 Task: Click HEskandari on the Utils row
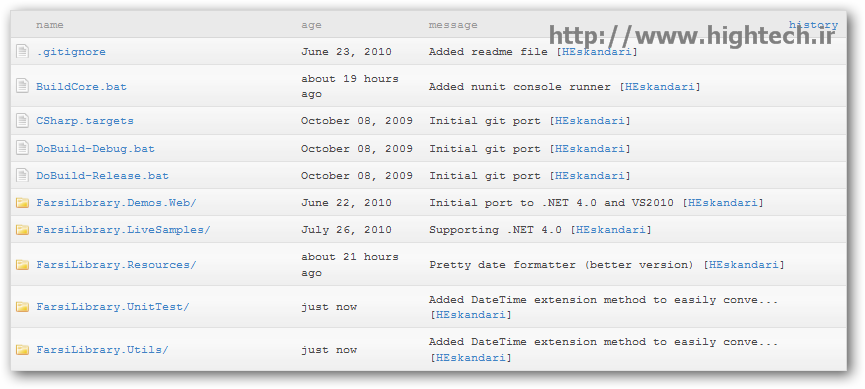click(x=471, y=358)
